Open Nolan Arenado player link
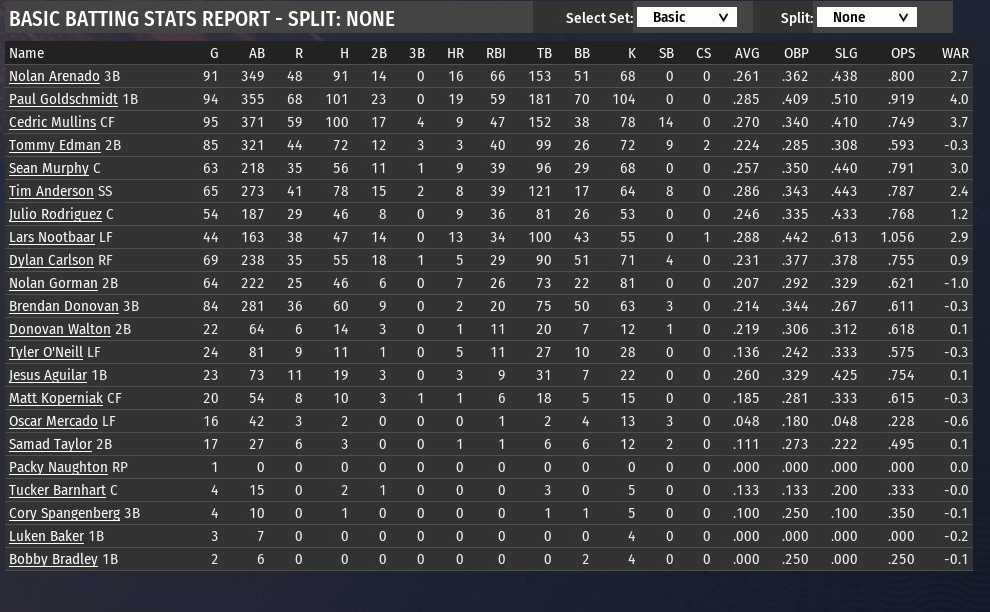 coord(54,76)
